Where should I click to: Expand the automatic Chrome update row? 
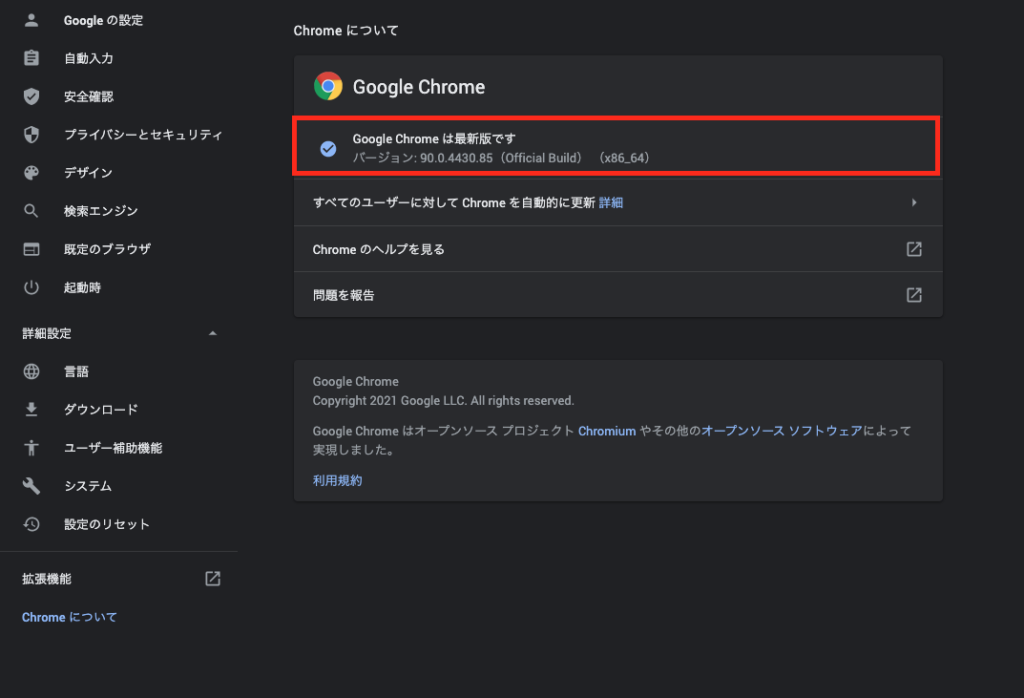click(914, 201)
